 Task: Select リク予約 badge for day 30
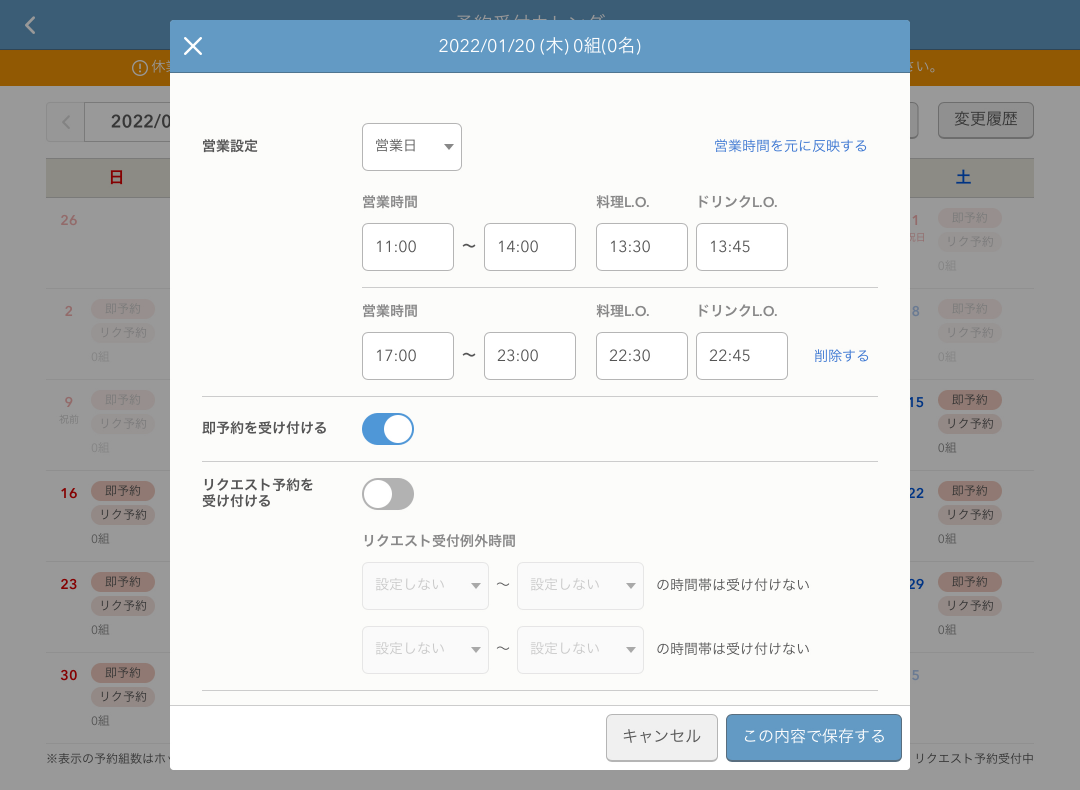pyautogui.click(x=123, y=696)
